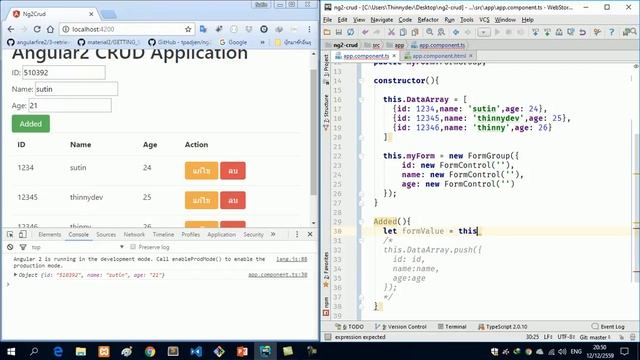This screenshot has height=360, width=640.
Task: Click Chrome's back arrow
Action: tap(11, 29)
